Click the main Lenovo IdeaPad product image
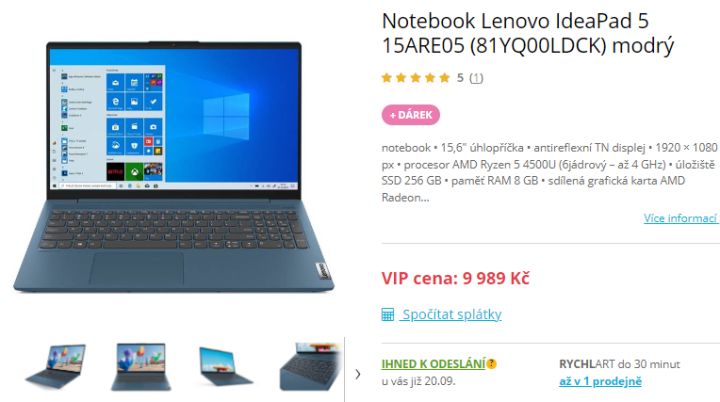 tap(174, 166)
